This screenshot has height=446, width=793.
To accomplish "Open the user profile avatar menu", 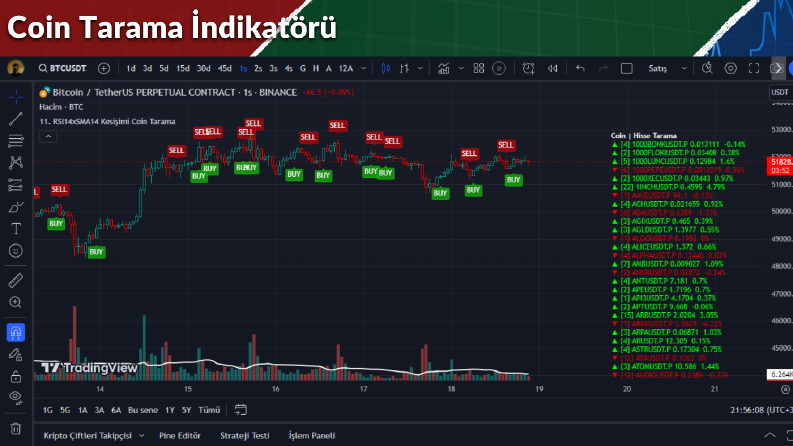I will [x=15, y=68].
